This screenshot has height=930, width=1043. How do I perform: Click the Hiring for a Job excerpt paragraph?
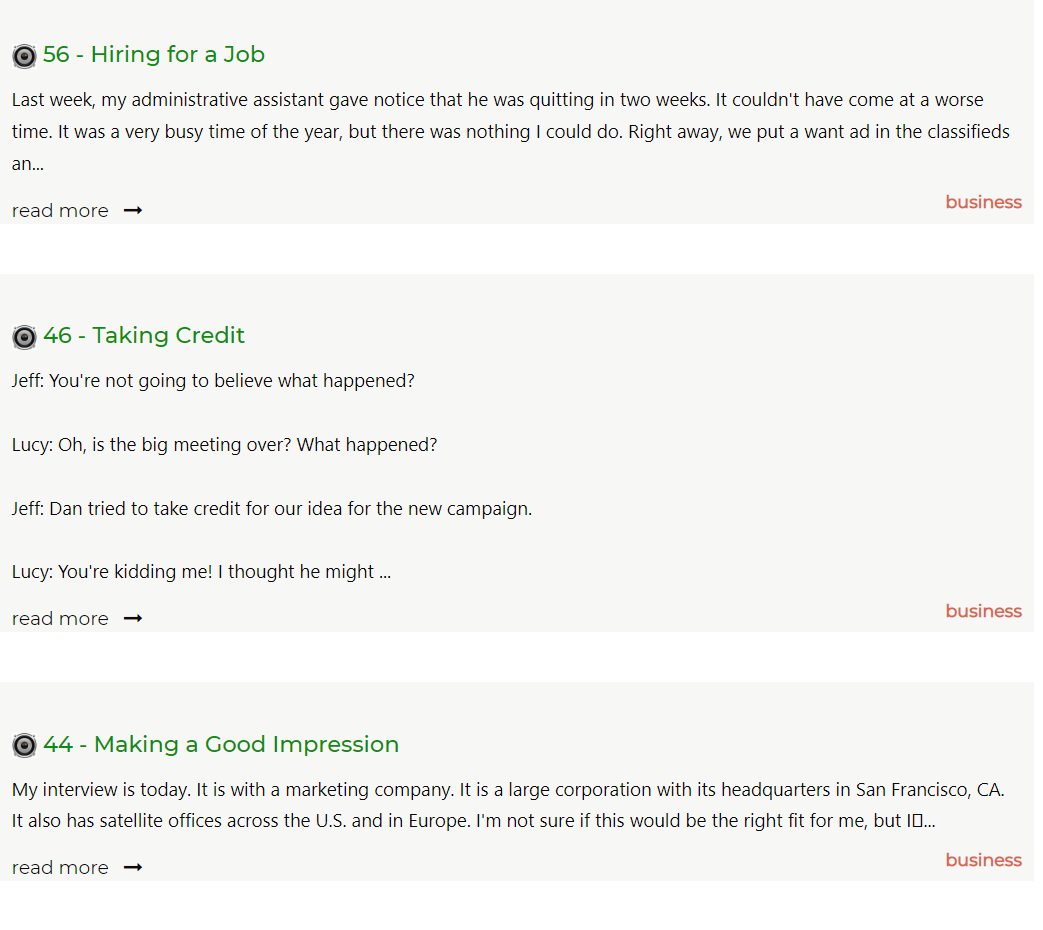point(511,132)
